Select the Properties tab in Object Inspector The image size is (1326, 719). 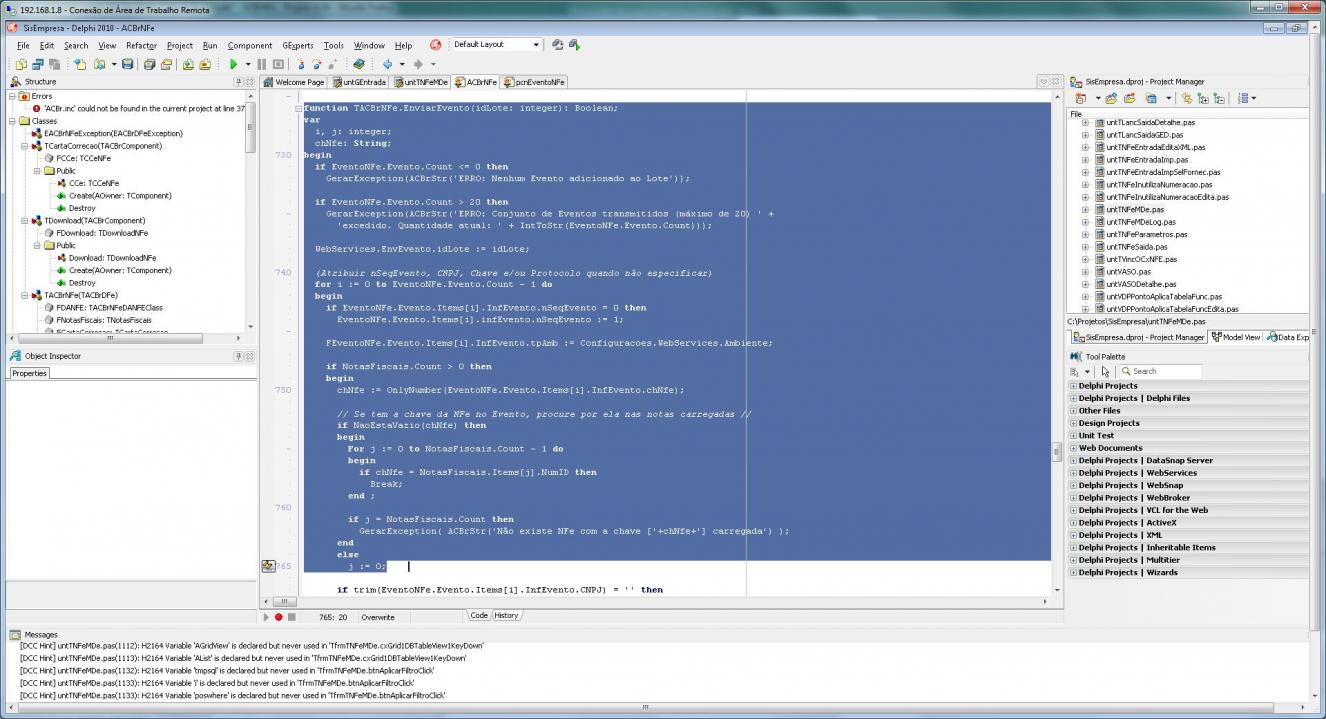tap(30, 373)
